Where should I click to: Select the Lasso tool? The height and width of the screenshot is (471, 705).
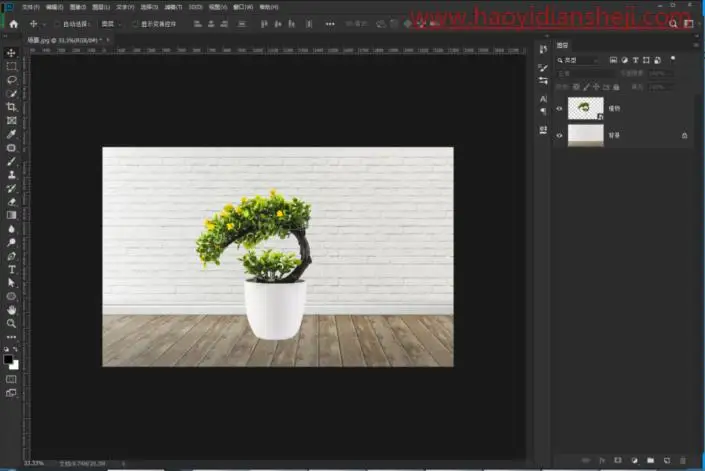pyautogui.click(x=11, y=80)
